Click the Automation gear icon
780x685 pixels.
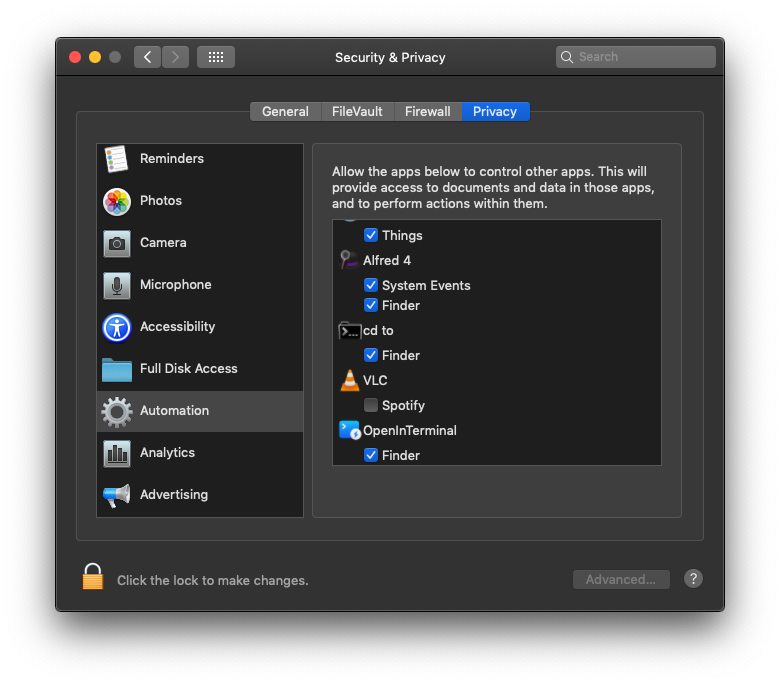click(x=117, y=411)
